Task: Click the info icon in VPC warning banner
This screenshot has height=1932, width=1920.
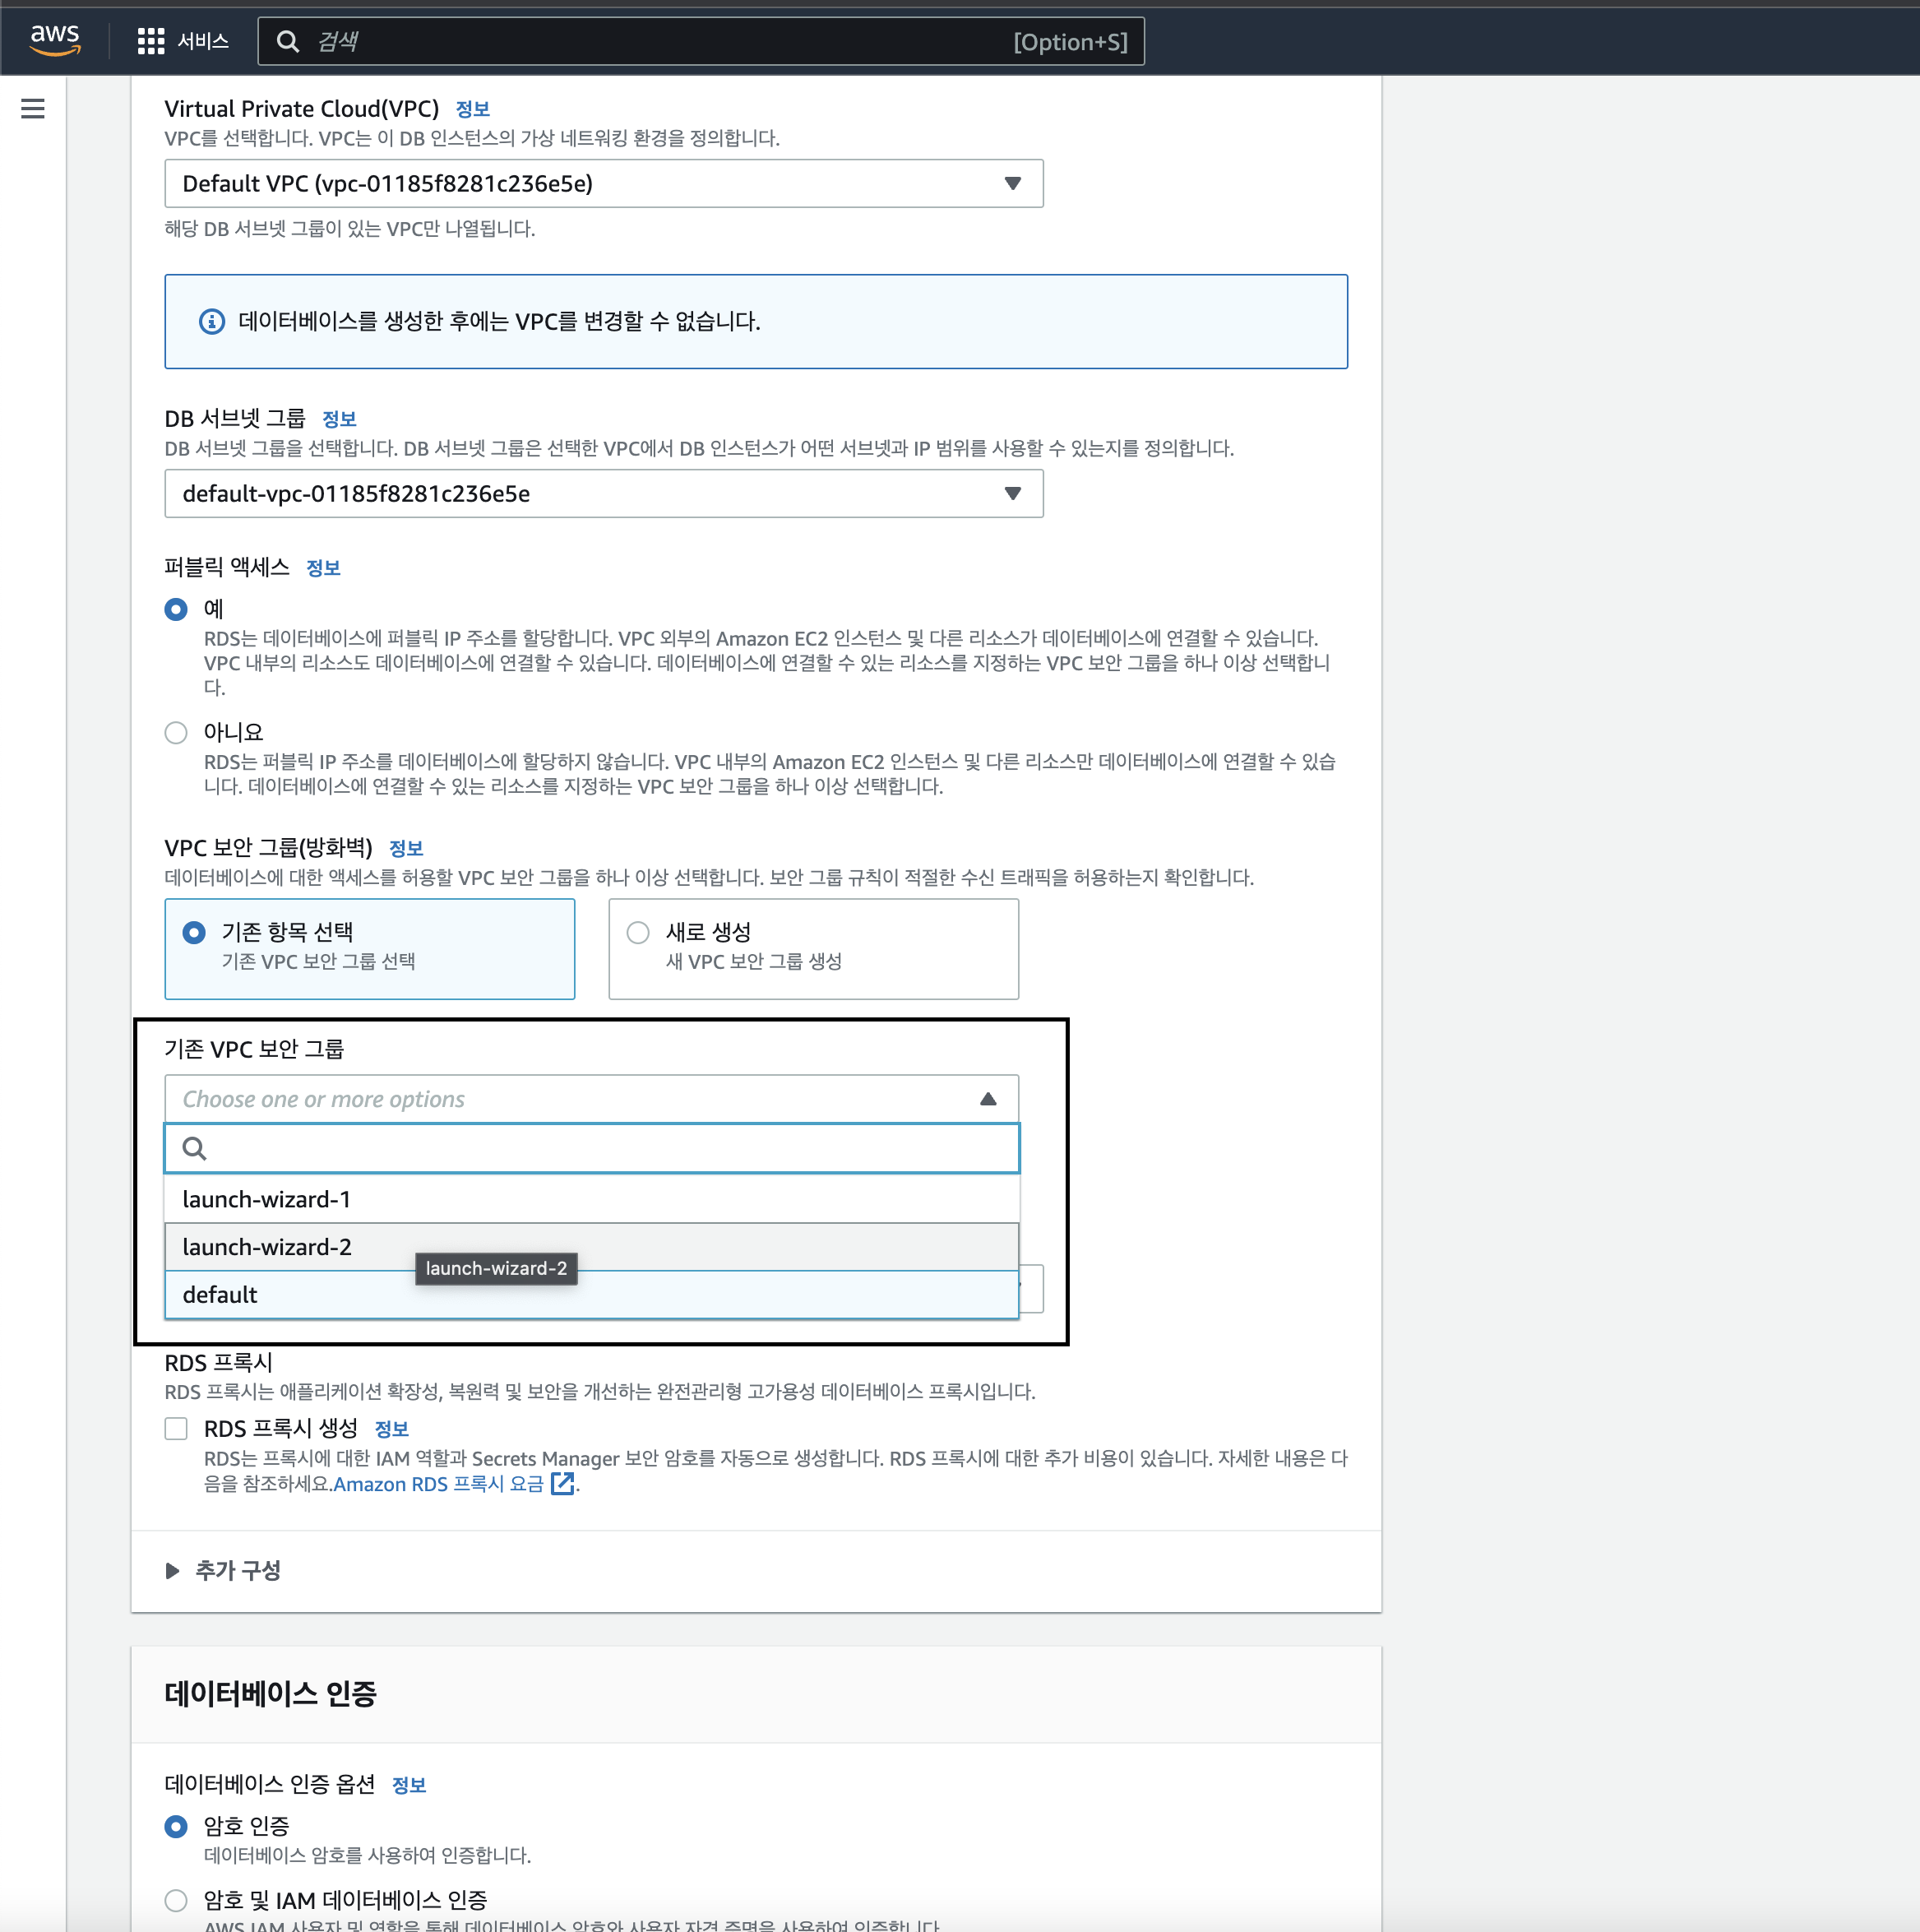Action: [x=212, y=321]
